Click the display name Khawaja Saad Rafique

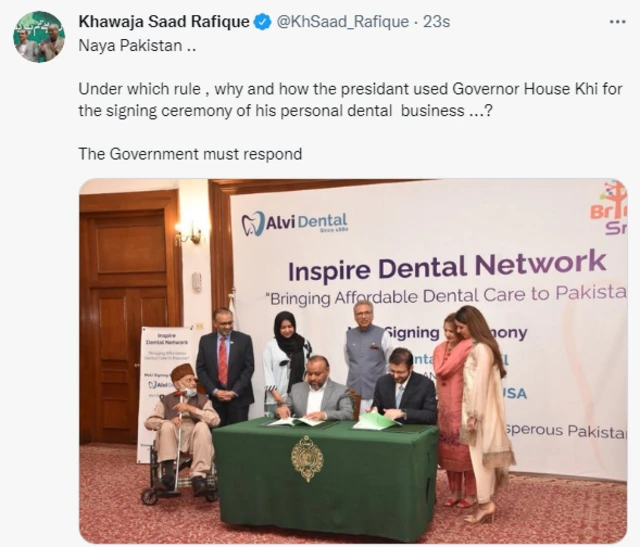[164, 22]
